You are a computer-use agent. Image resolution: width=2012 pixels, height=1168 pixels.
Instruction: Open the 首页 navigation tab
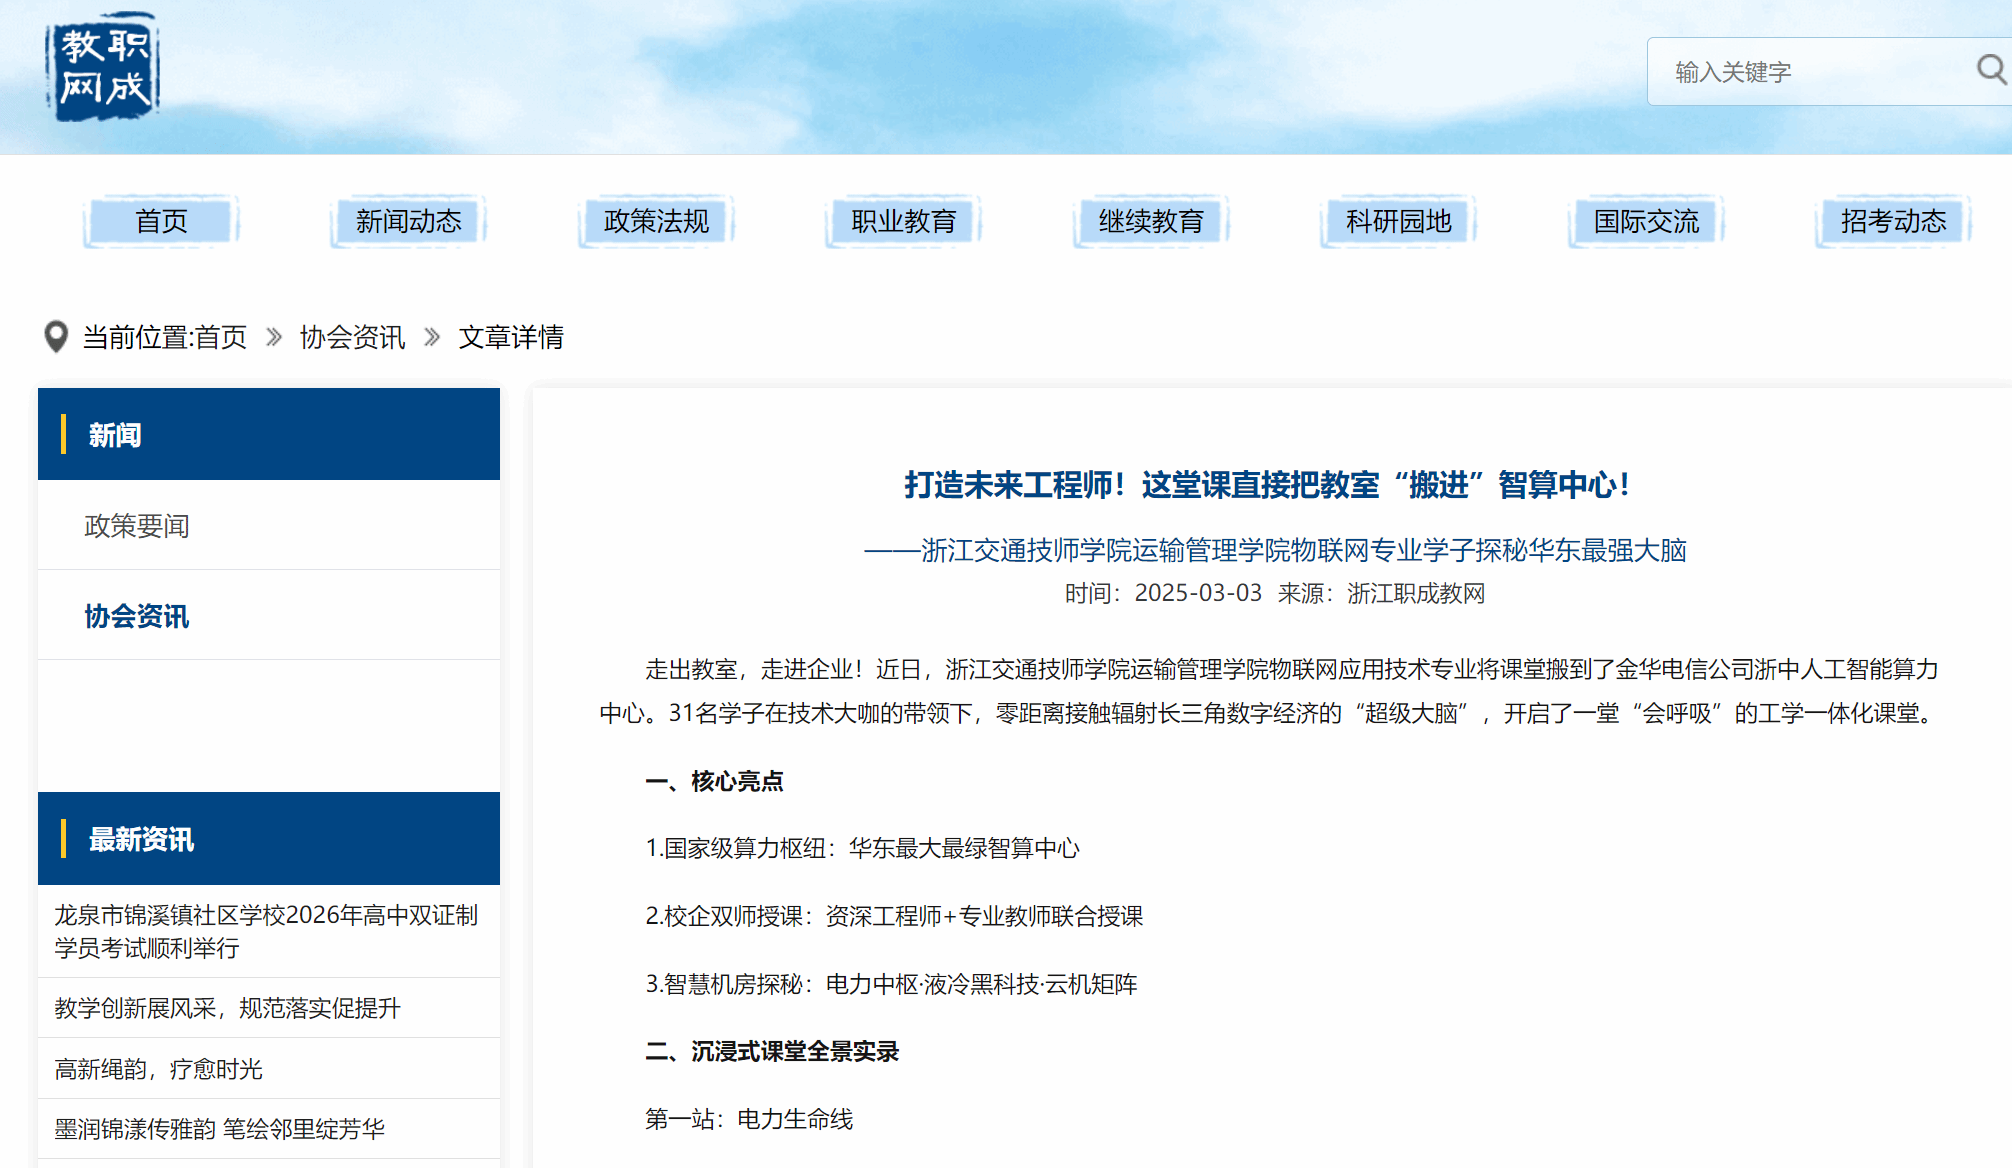pos(161,221)
